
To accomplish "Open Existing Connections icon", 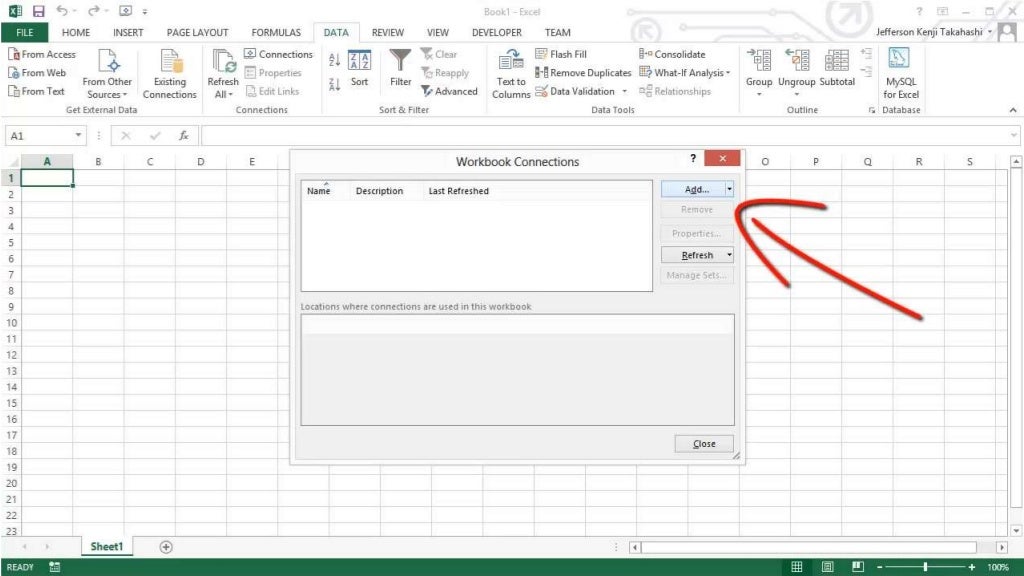I will point(169,62).
